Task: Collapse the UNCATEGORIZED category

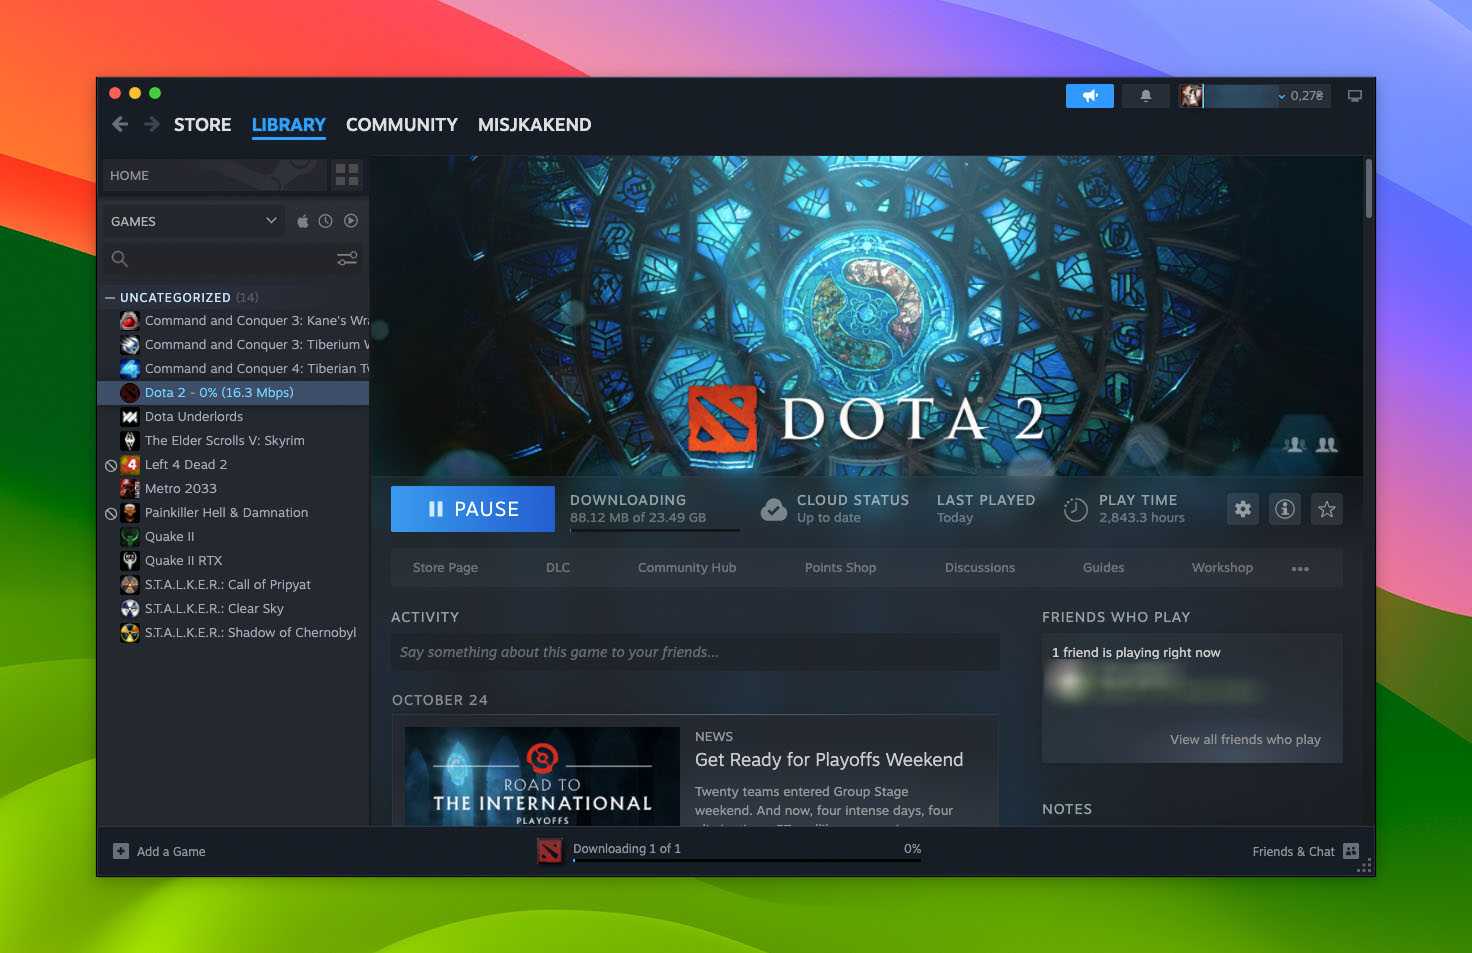Action: click(110, 298)
